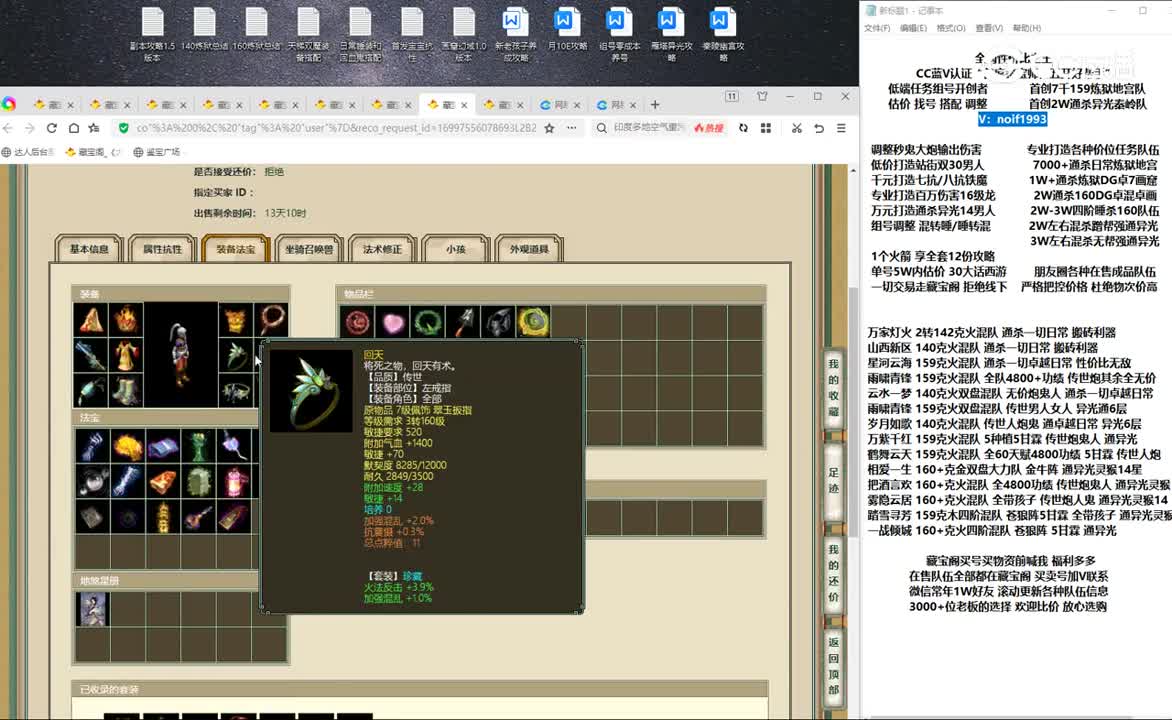The image size is (1172, 720).
Task: Click the spearhead inventory item
Action: point(463,322)
